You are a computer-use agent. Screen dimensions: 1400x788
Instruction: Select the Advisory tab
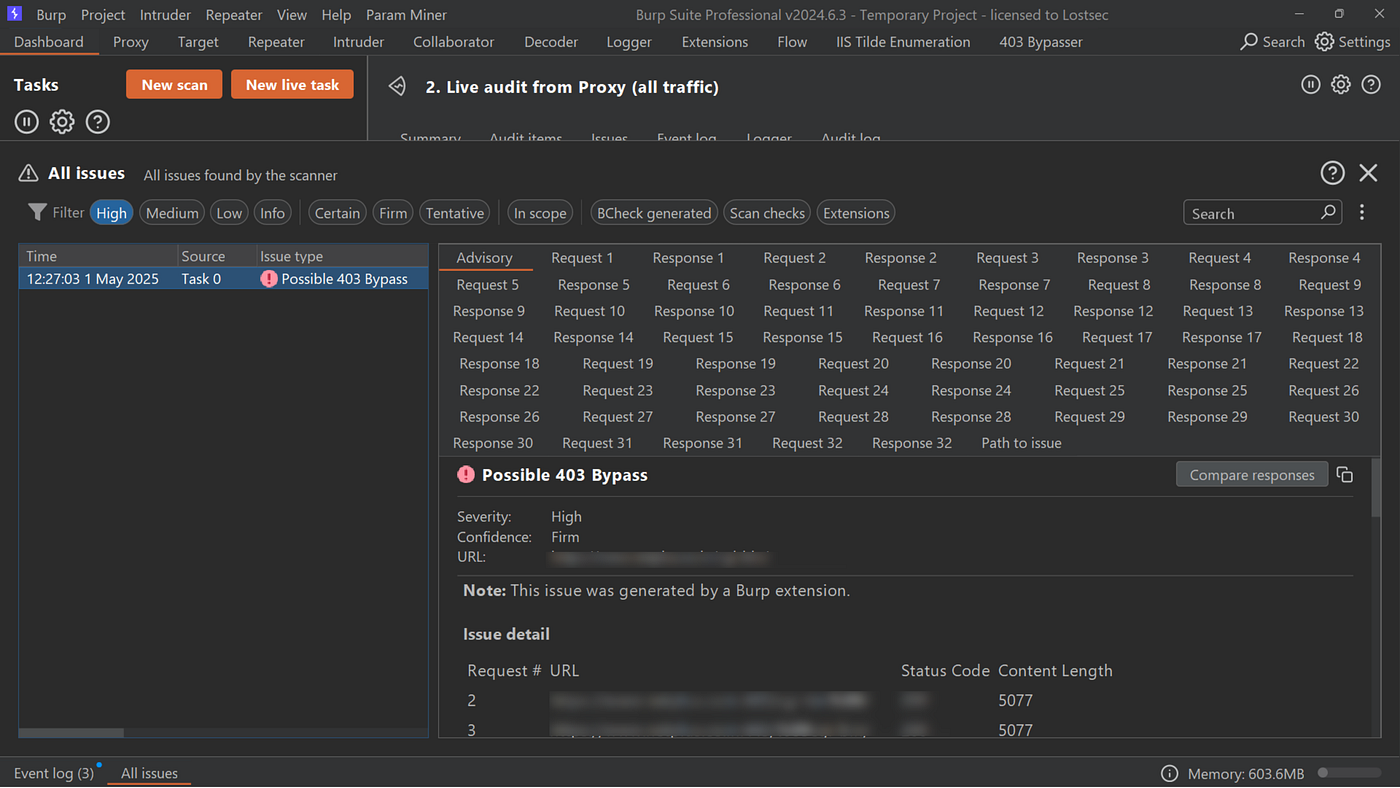(x=484, y=258)
